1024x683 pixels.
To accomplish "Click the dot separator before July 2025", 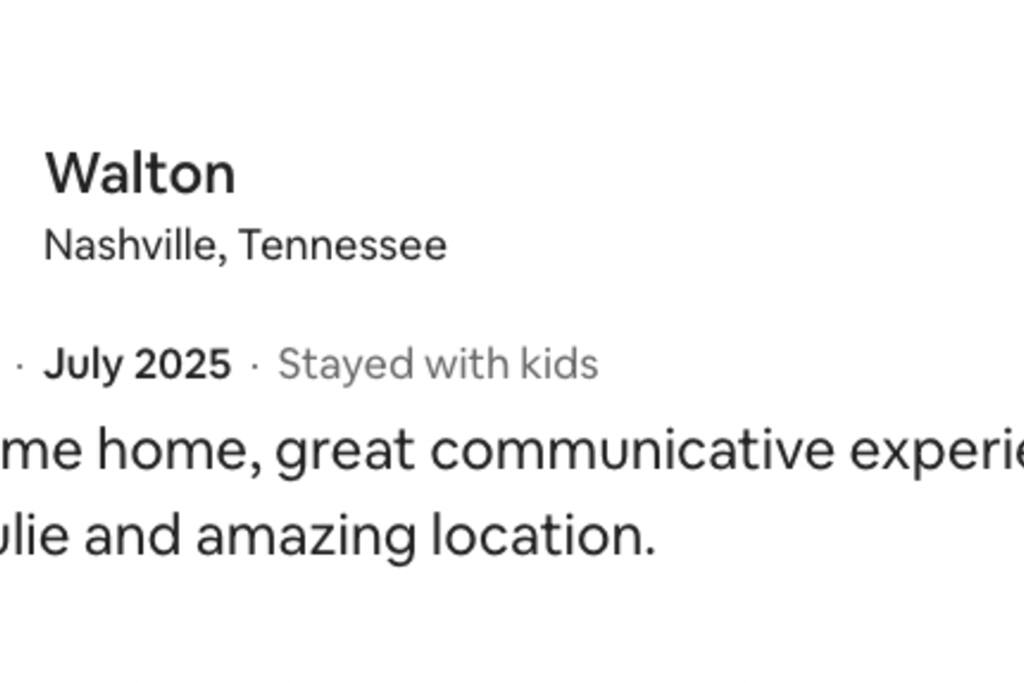I will click(20, 366).
